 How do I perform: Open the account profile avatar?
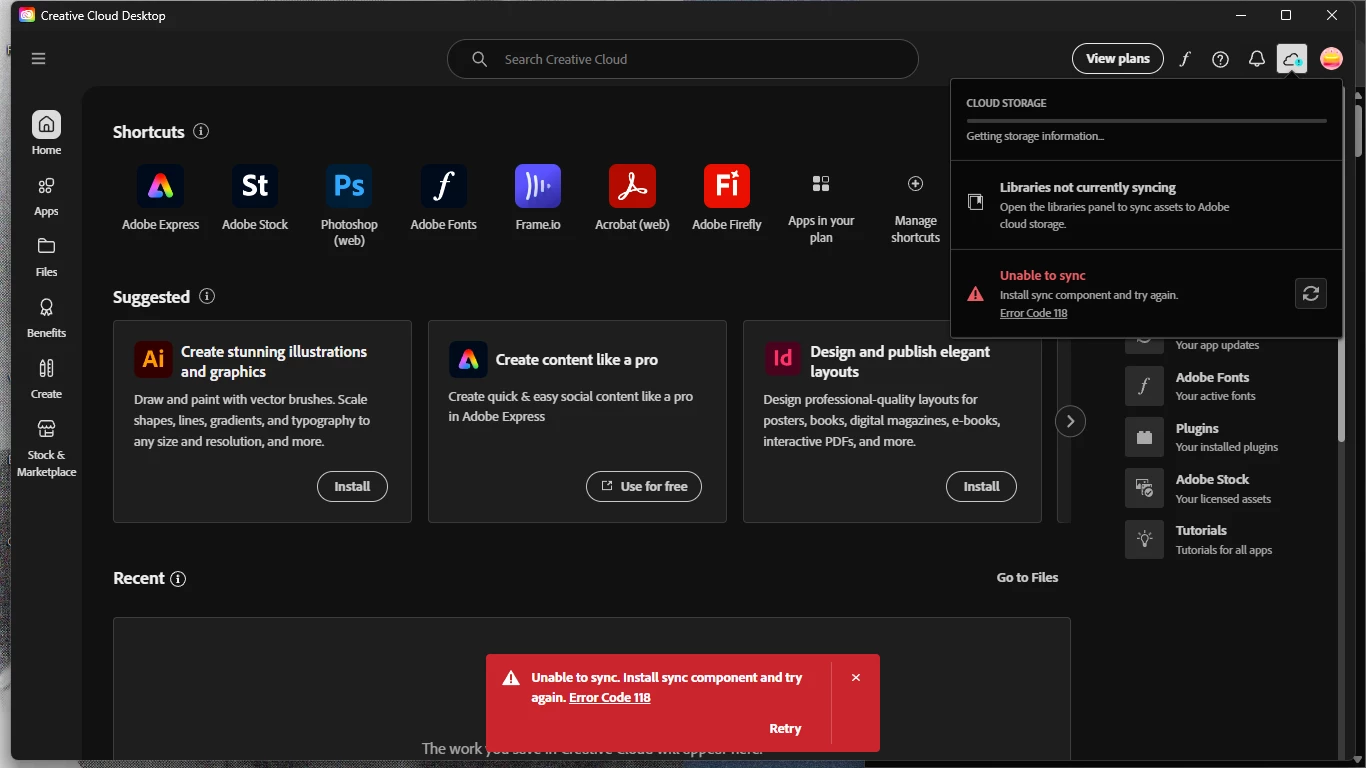1331,59
